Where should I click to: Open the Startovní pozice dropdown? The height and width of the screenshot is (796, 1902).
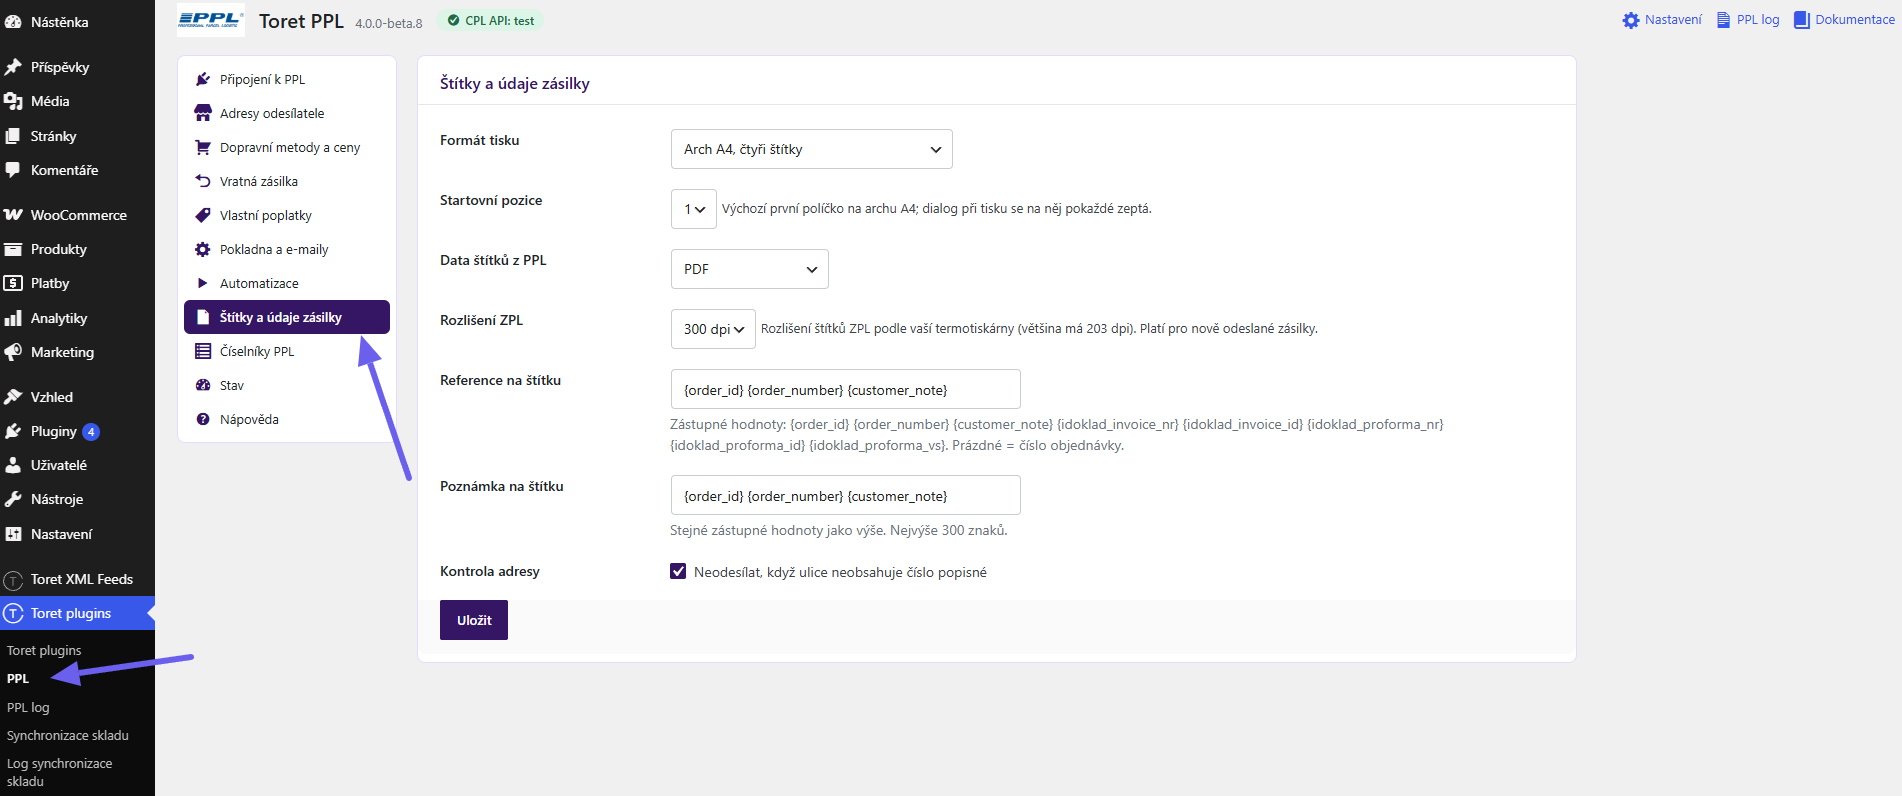click(694, 209)
